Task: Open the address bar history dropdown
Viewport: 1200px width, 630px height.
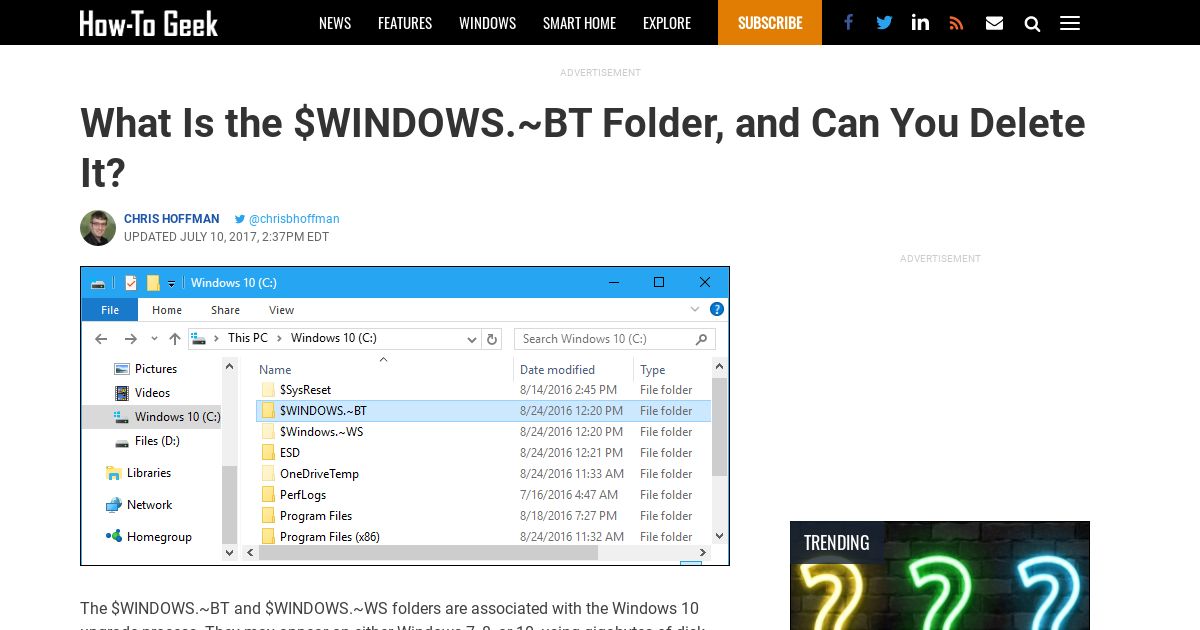Action: tap(473, 339)
